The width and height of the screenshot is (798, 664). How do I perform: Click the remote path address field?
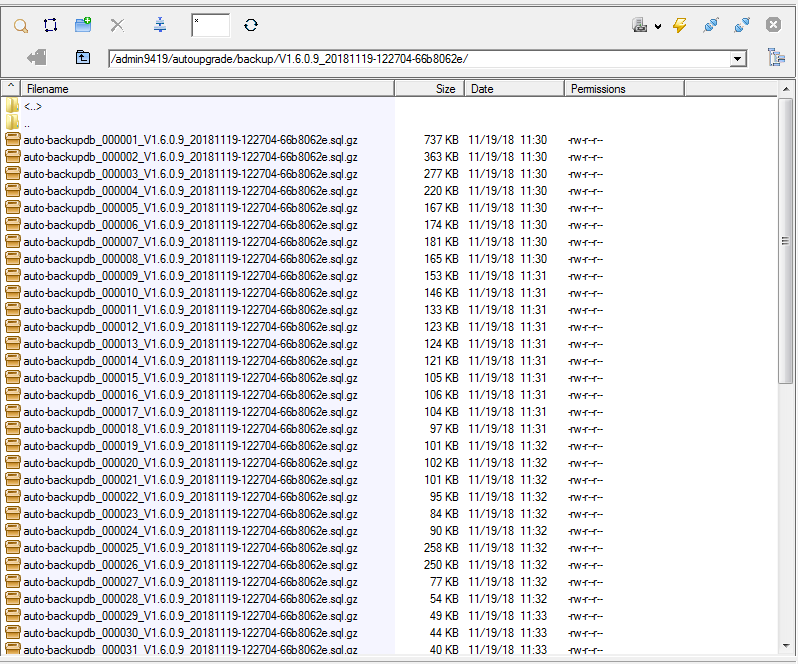[419, 59]
